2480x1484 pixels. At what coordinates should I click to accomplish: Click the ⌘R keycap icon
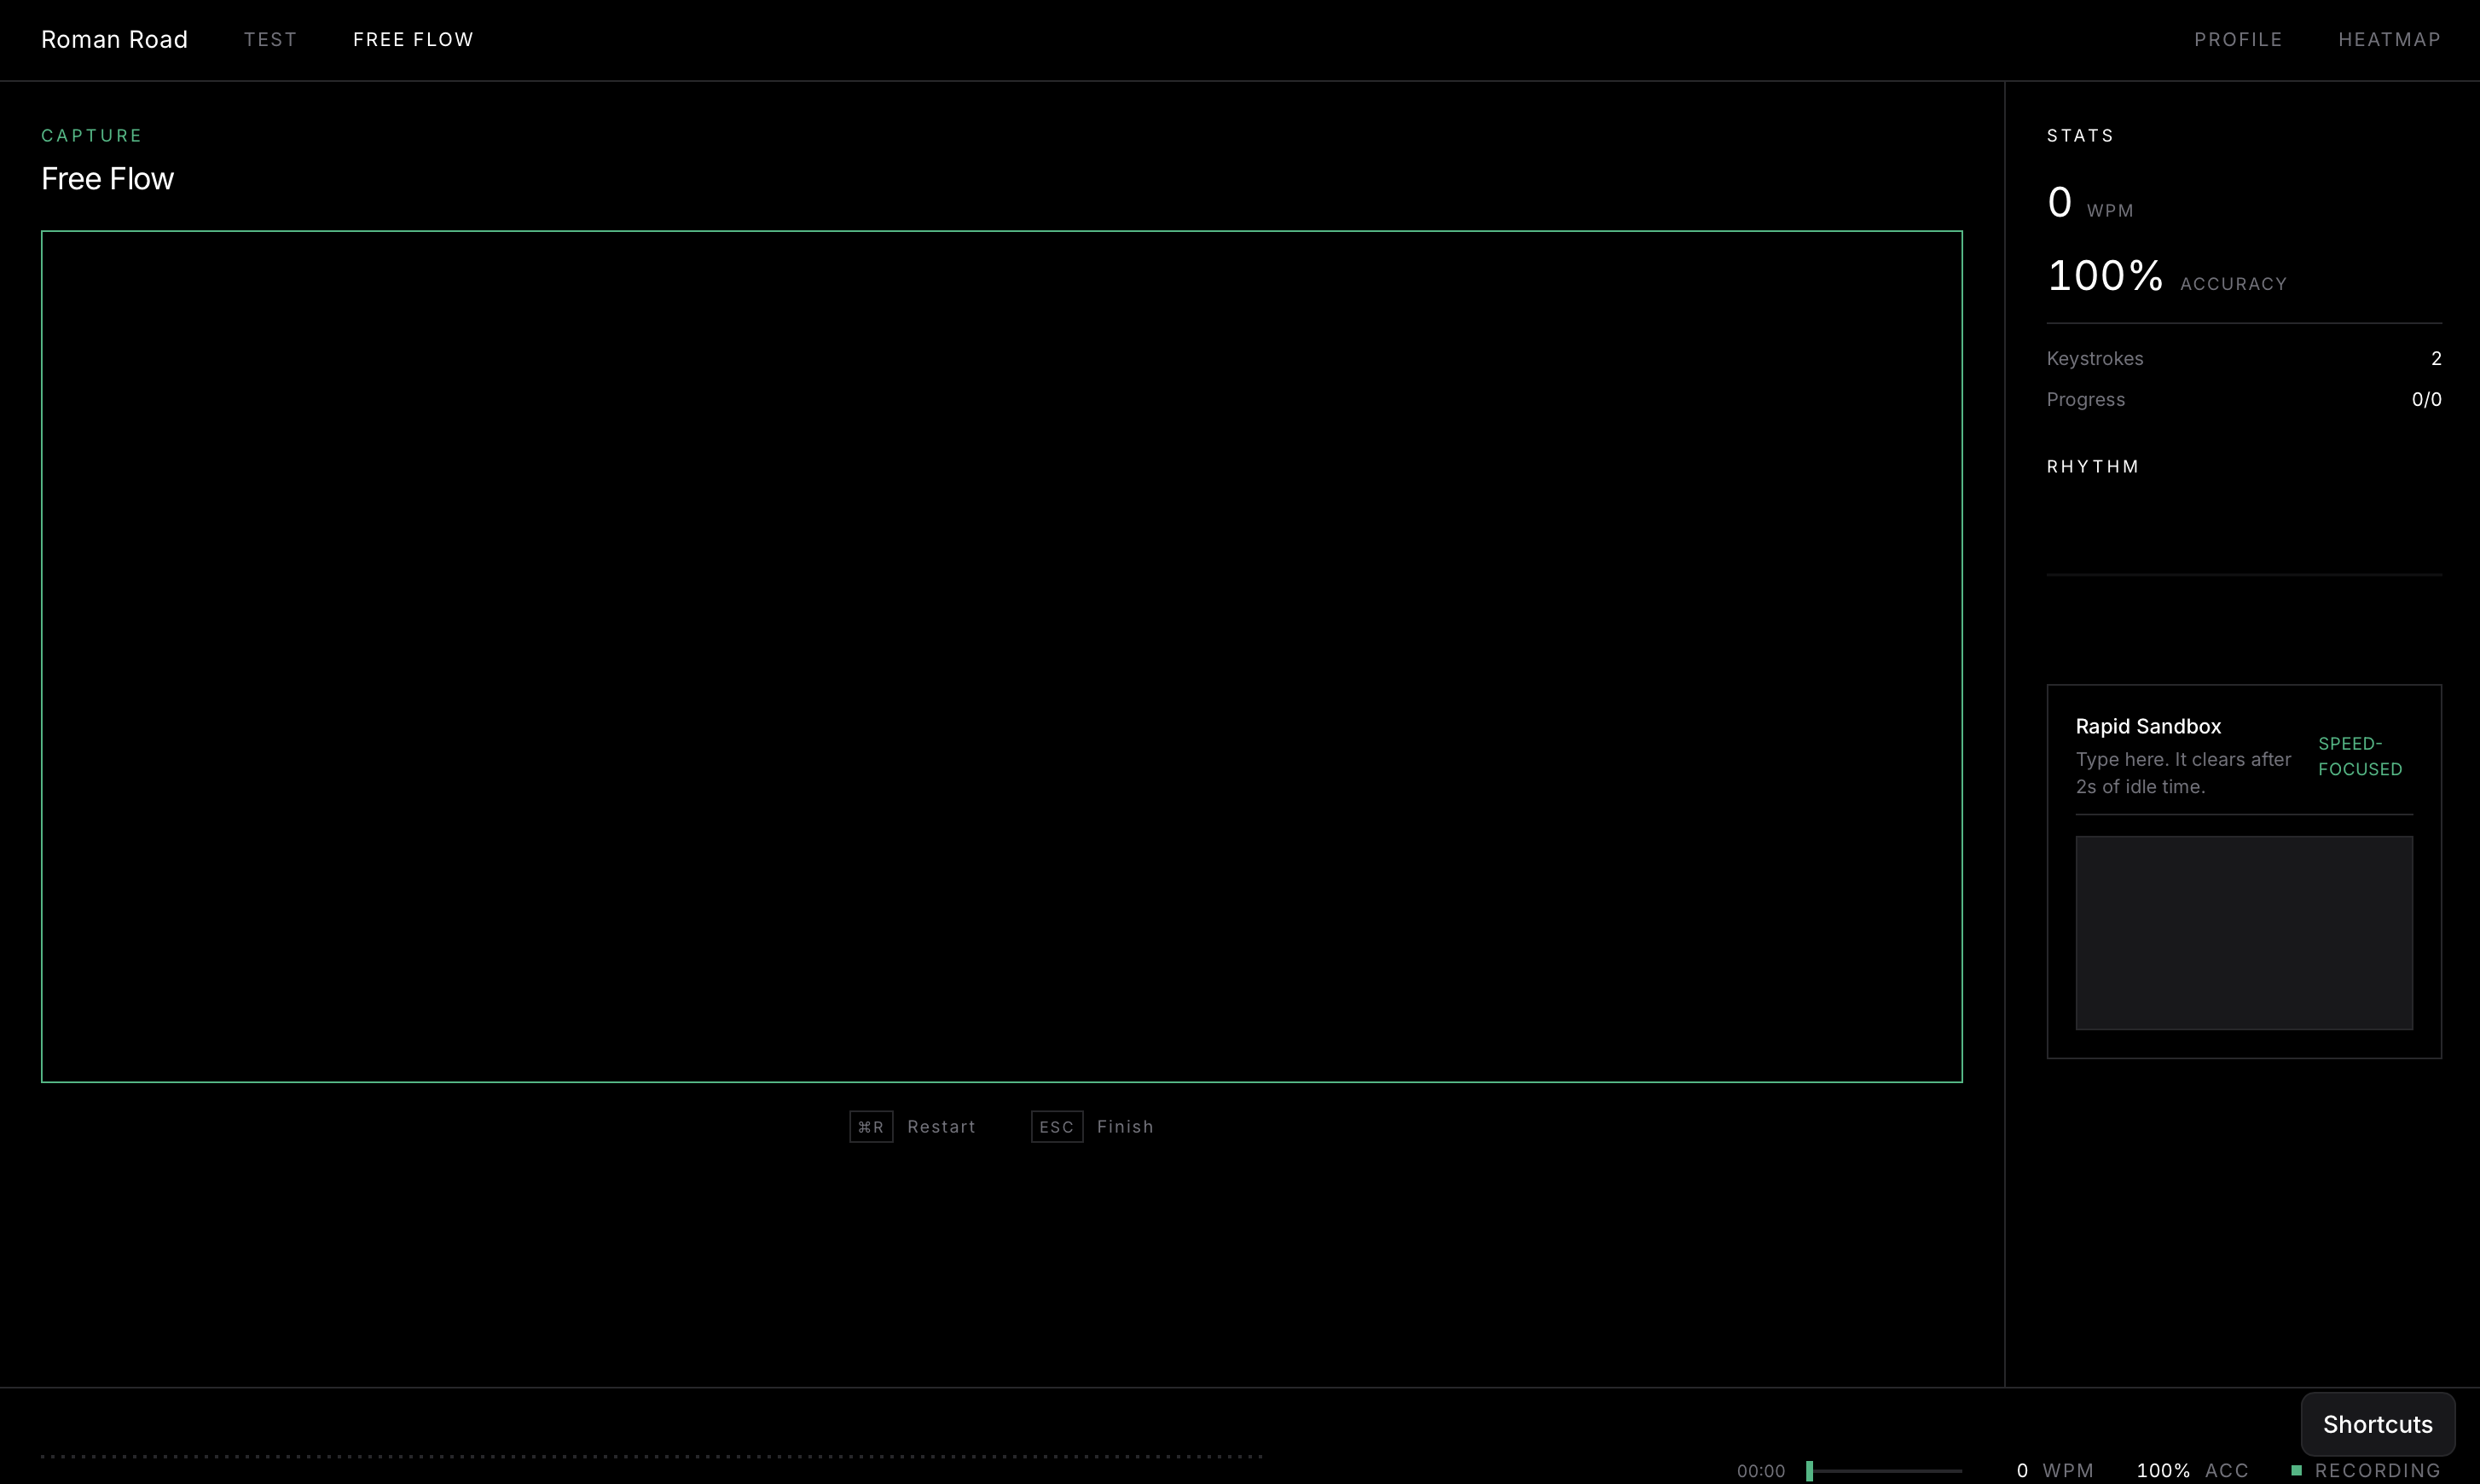(870, 1127)
